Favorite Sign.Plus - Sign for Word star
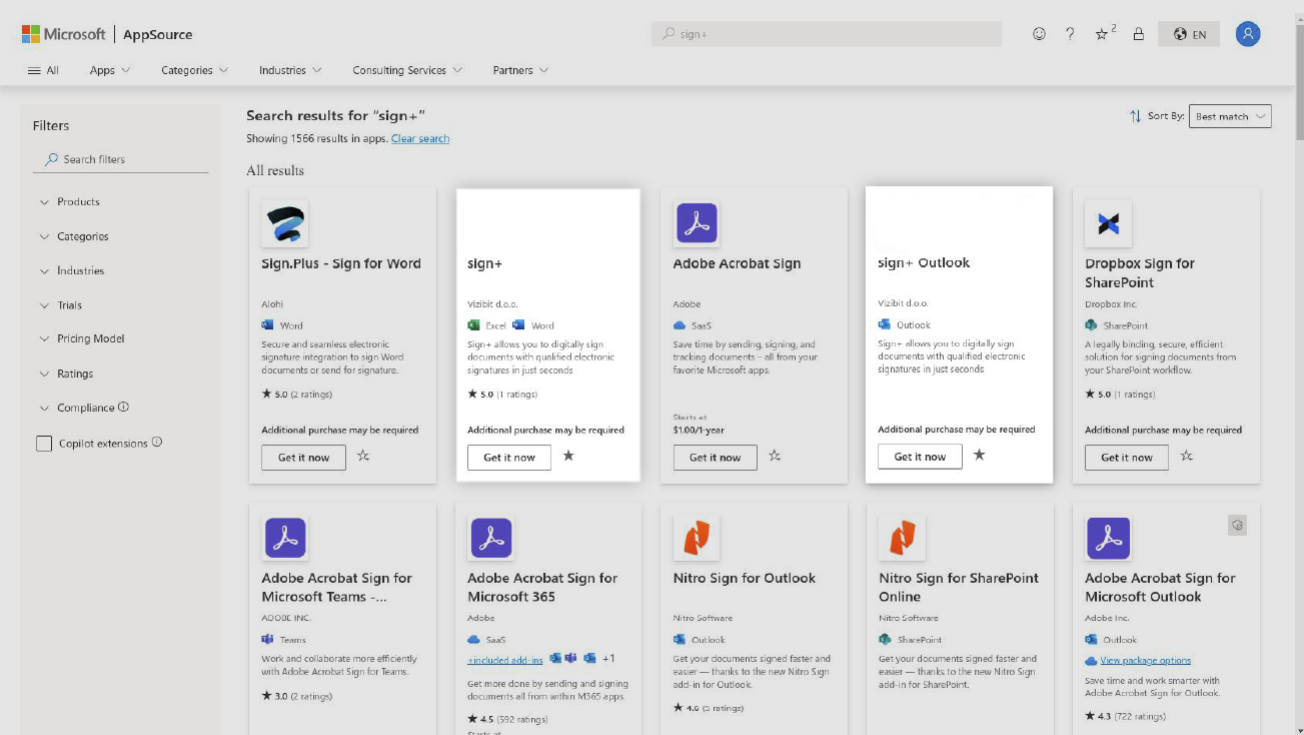 [363, 456]
